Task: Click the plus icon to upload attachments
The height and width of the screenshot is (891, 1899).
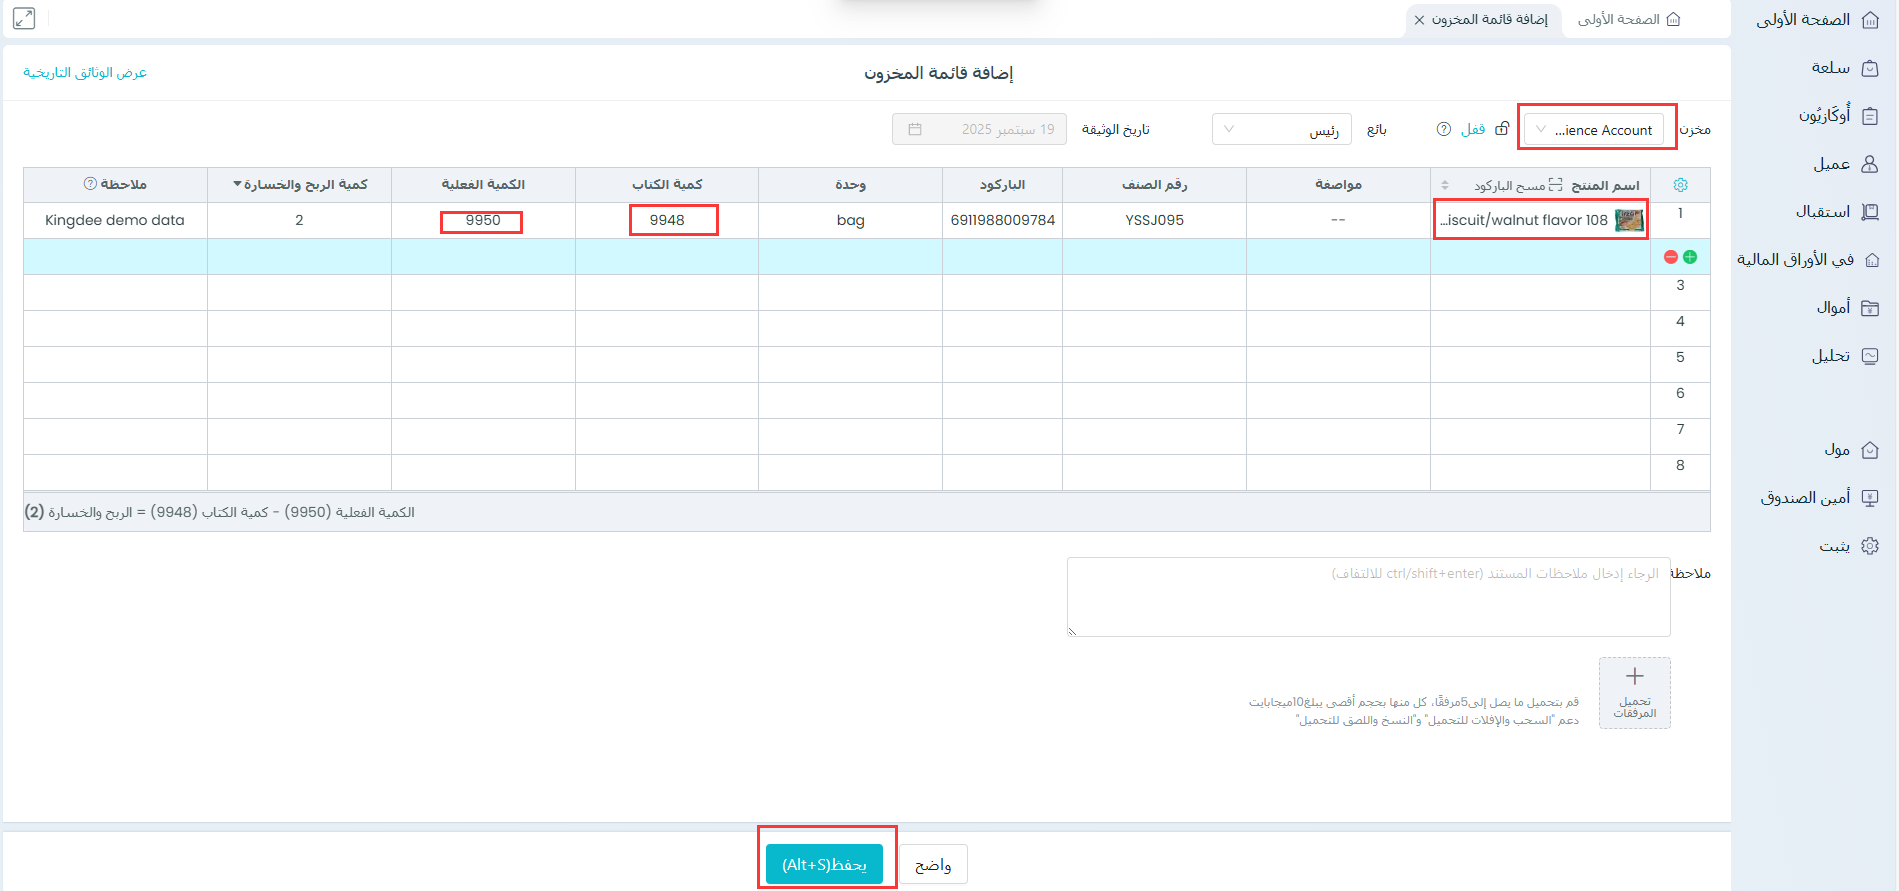Action: pyautogui.click(x=1634, y=677)
